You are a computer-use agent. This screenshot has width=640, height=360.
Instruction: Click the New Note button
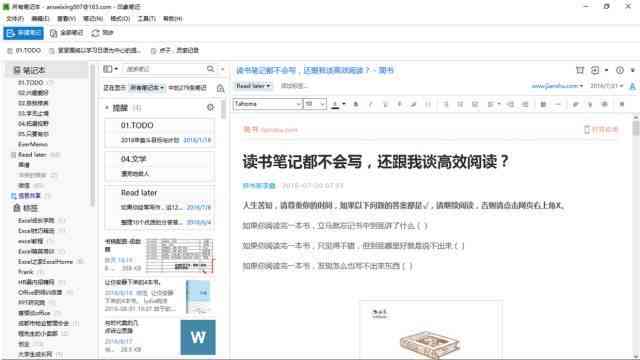click(23, 33)
